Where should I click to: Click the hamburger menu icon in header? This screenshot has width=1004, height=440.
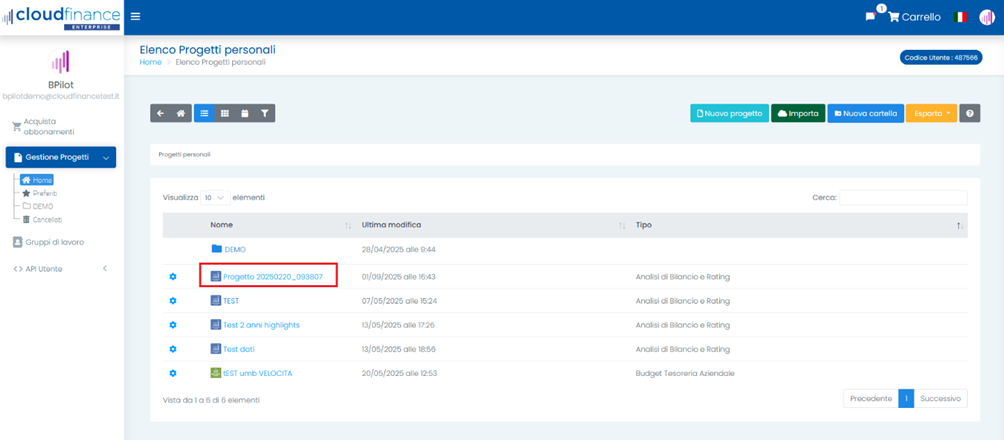pos(135,16)
